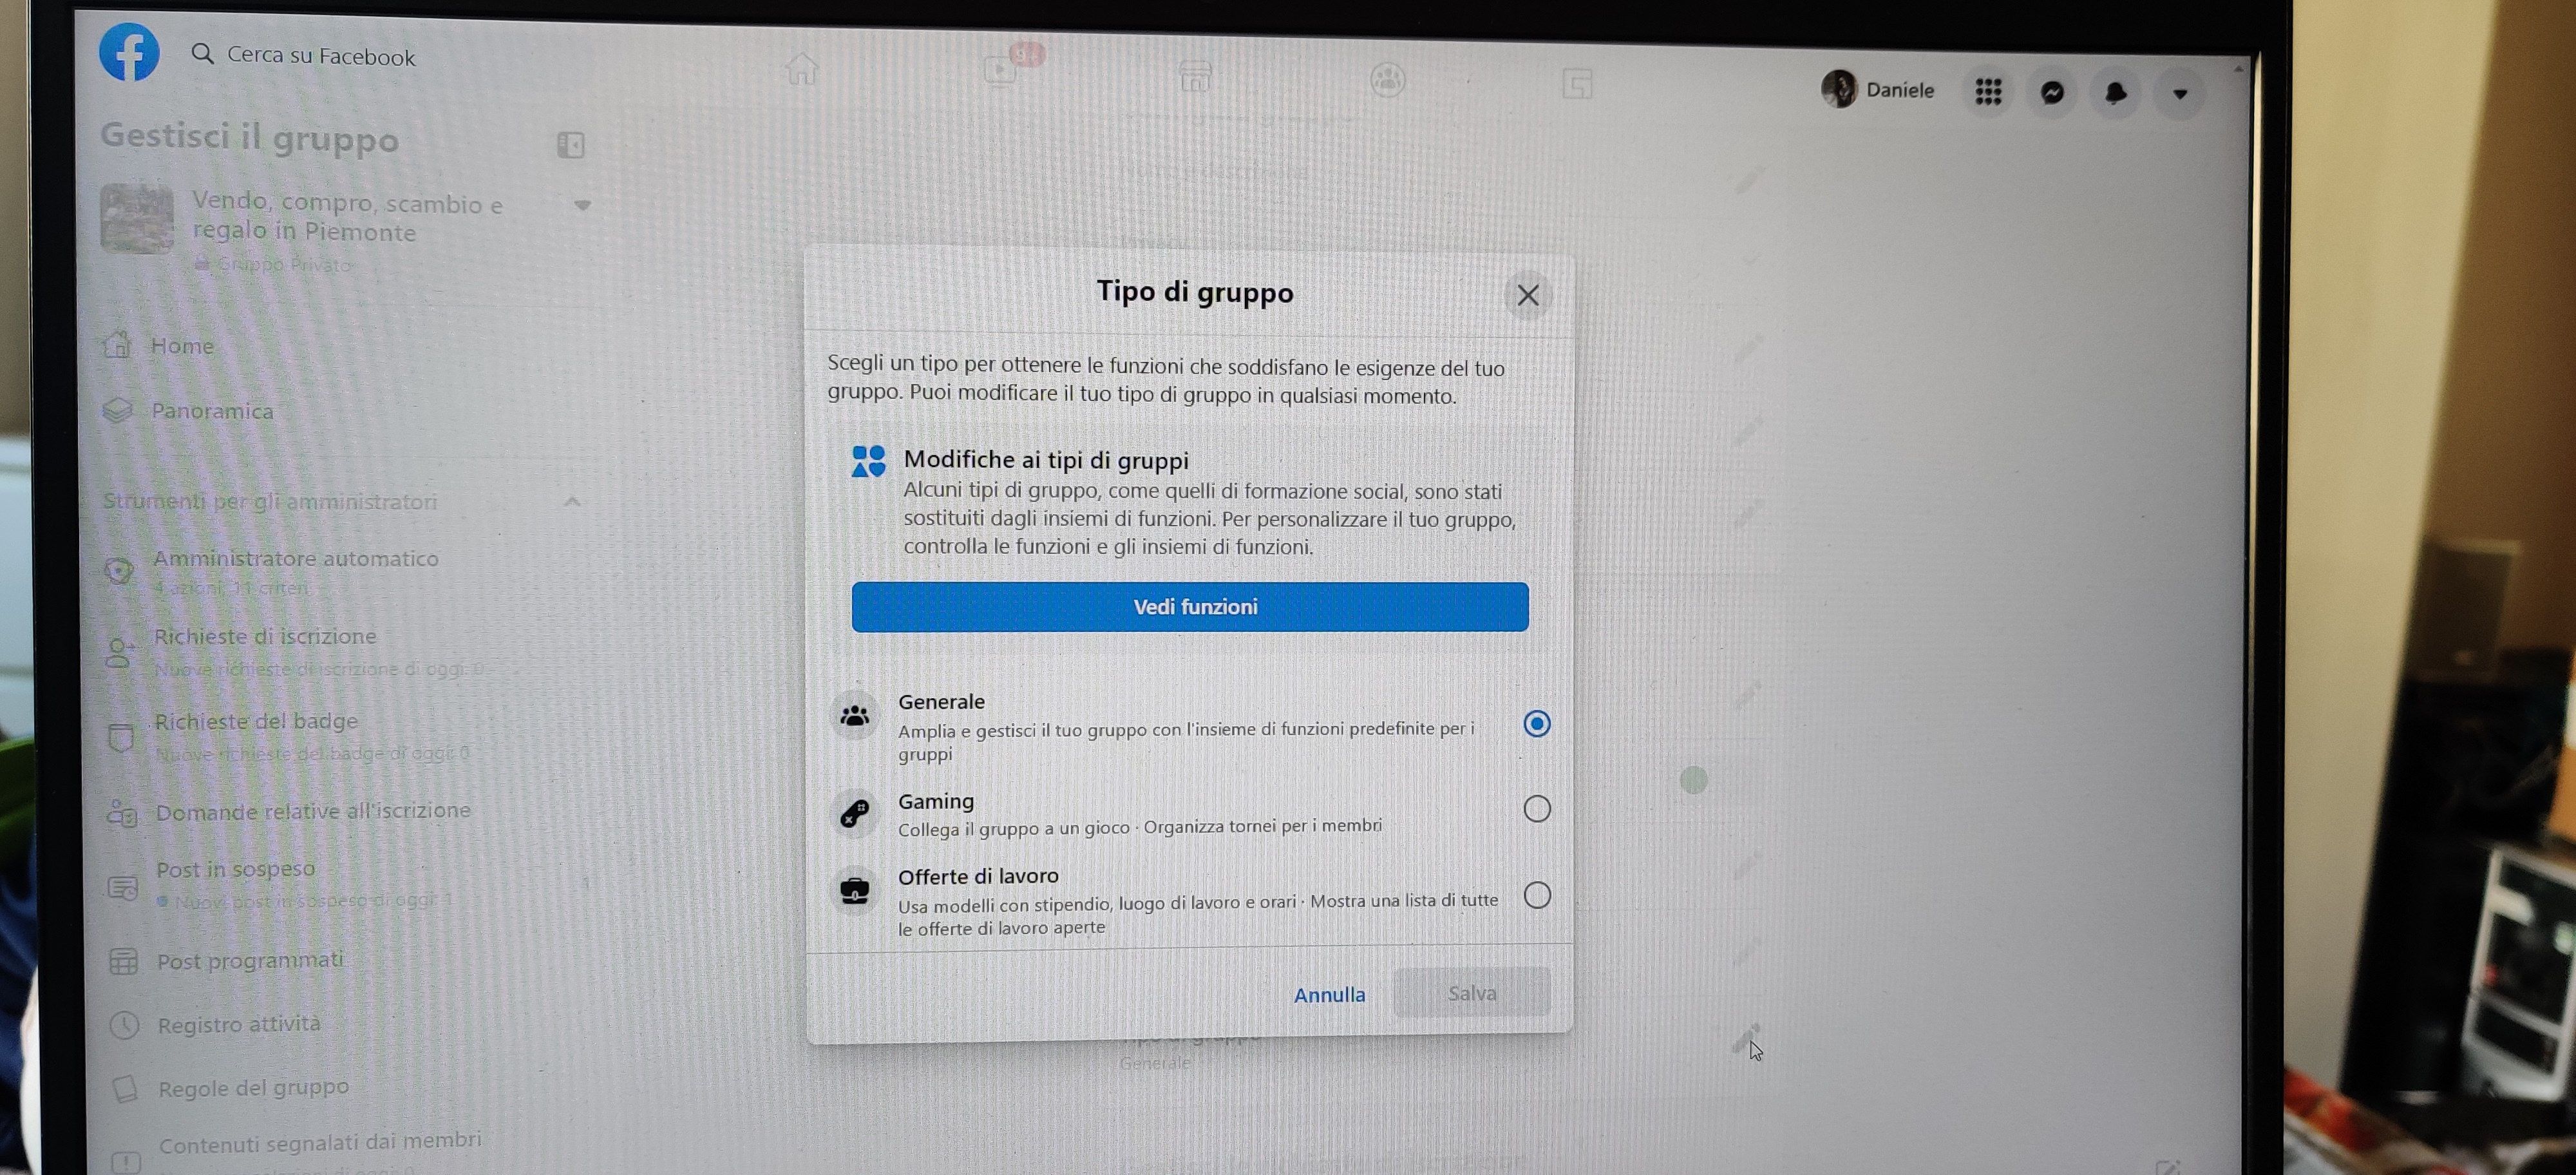Click Annulla in the dialog
2576x1175 pixels.
pos(1329,995)
